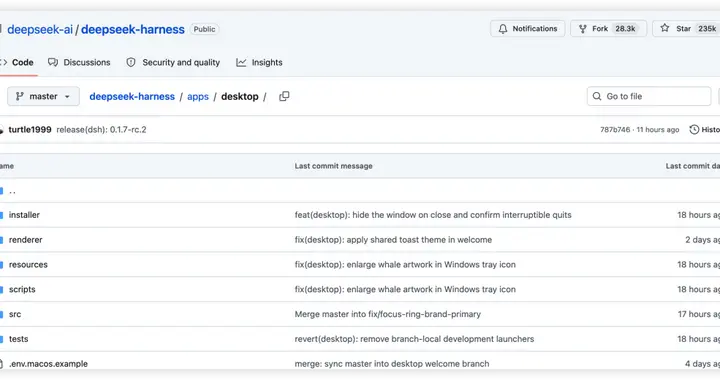Switch to the Discussions tab

click(x=79, y=62)
